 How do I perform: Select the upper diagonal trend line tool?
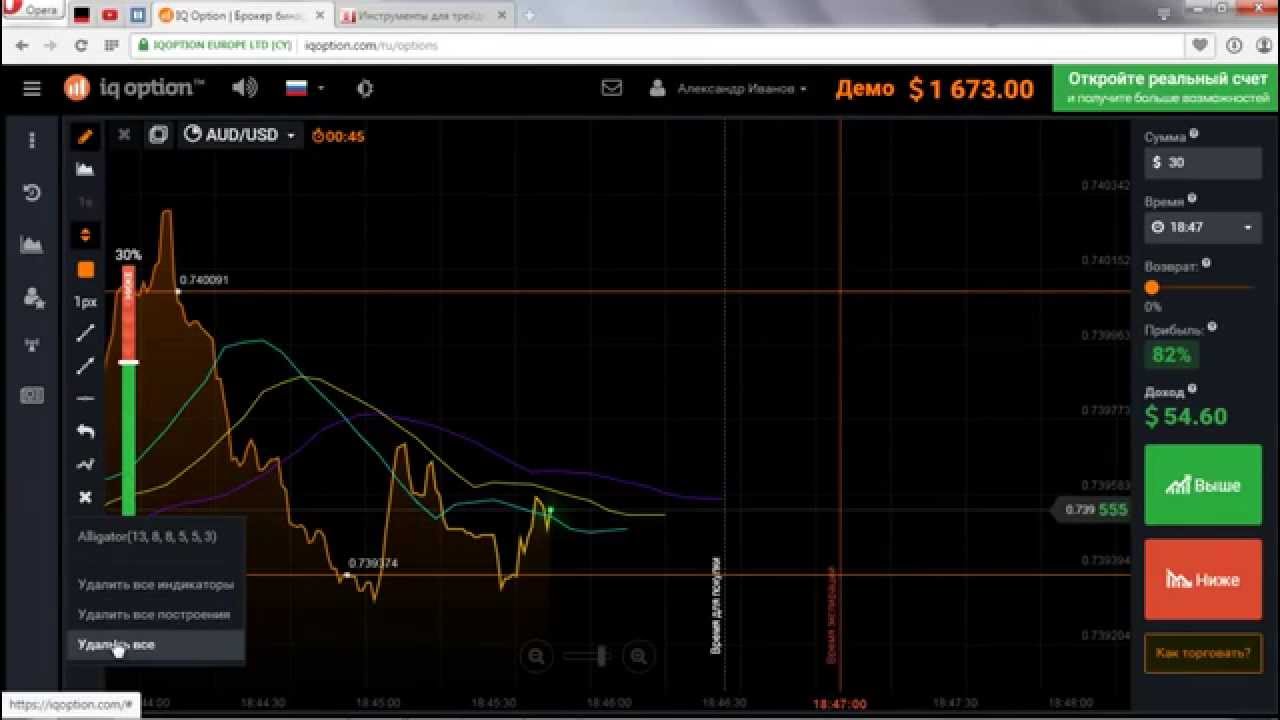(86, 333)
